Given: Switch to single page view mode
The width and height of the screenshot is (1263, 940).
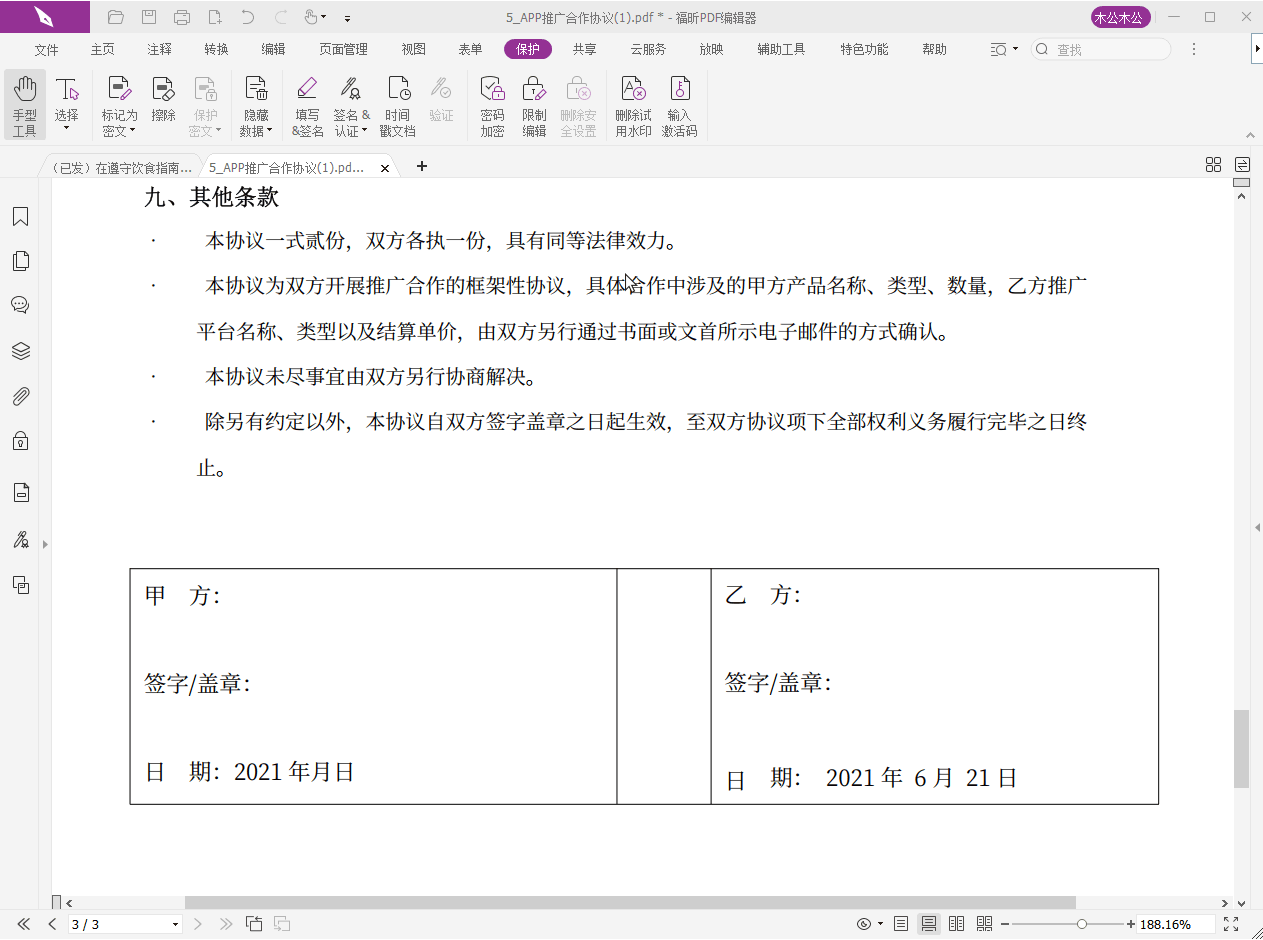Looking at the screenshot, I should pos(899,925).
